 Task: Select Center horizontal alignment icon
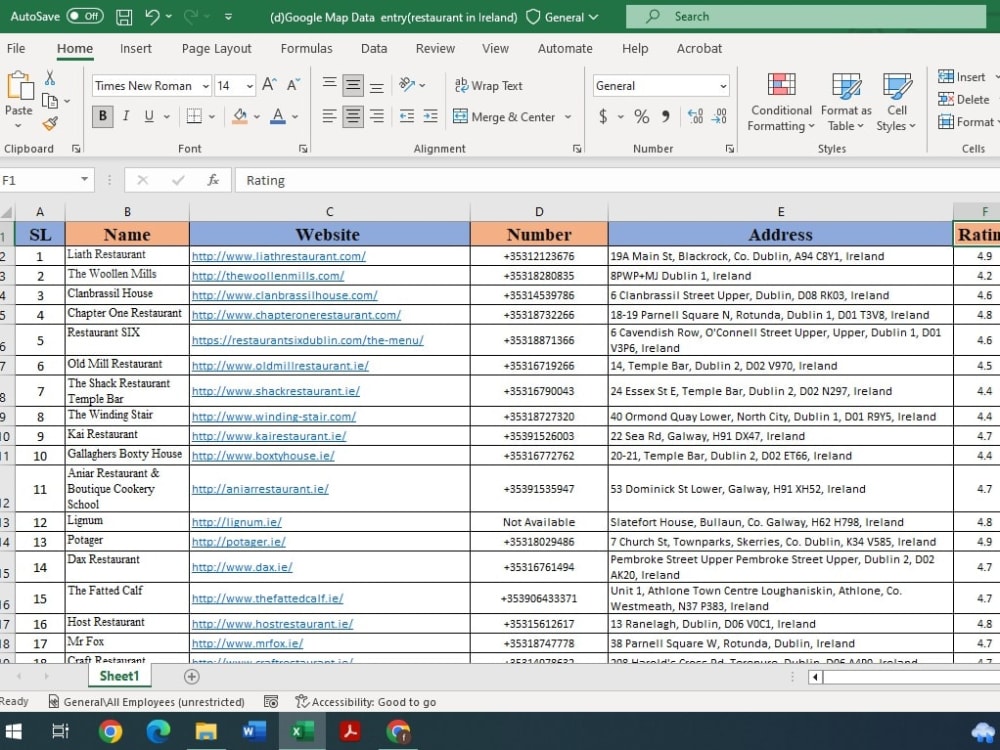tap(353, 116)
